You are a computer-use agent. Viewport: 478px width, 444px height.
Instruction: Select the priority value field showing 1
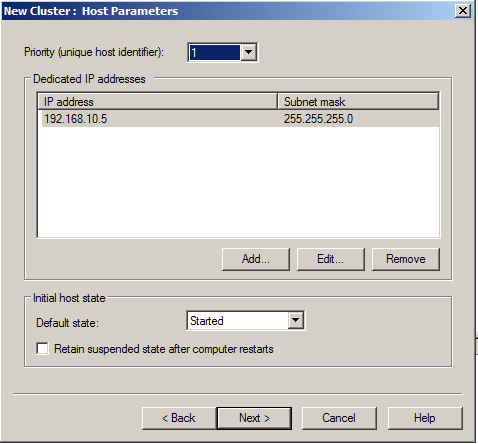tap(214, 53)
